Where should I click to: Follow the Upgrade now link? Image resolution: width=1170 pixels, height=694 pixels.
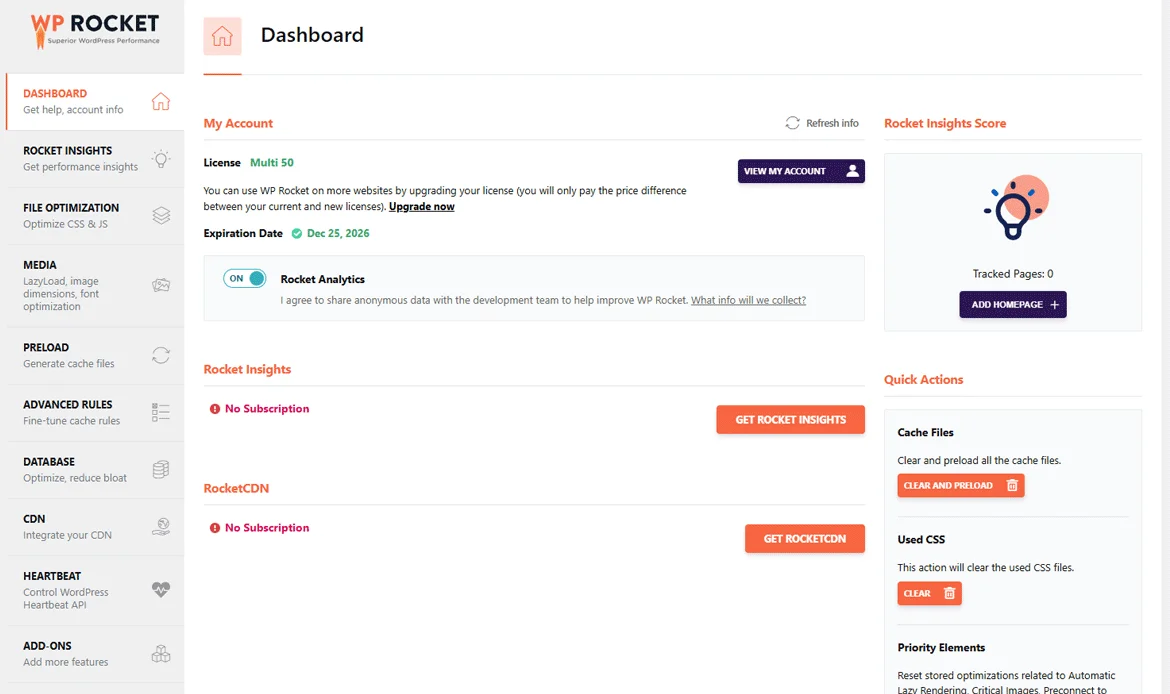click(x=422, y=207)
